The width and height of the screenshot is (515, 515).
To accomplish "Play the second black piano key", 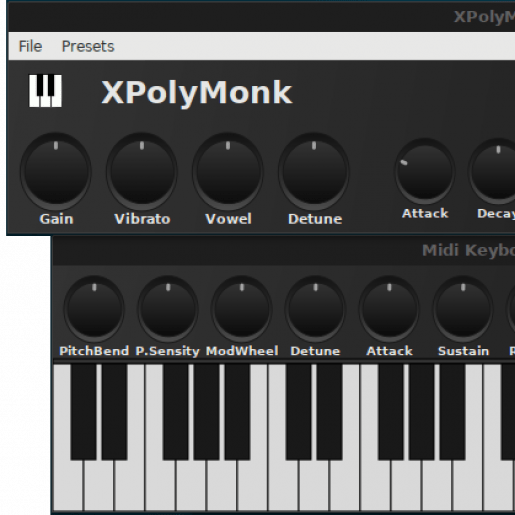I will click(114, 412).
